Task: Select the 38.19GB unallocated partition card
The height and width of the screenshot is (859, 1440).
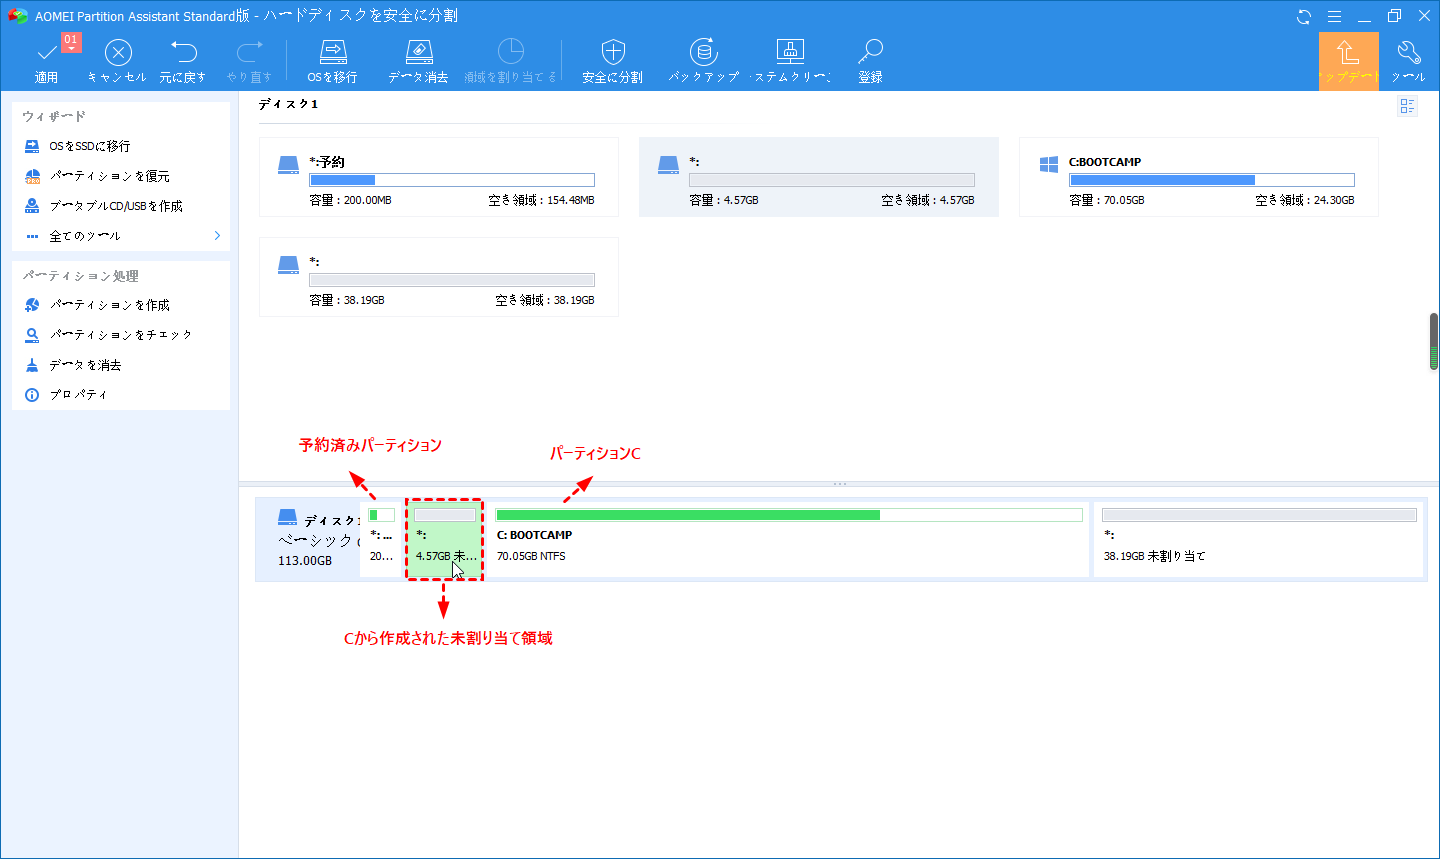Action: 439,277
